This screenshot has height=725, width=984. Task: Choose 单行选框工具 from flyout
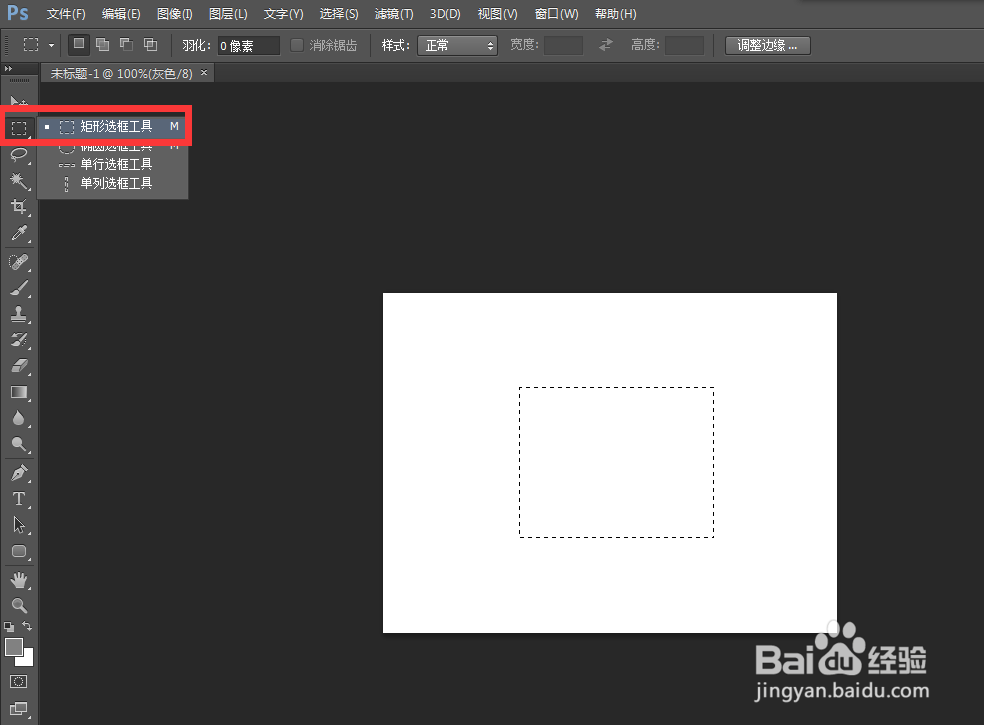click(113, 164)
